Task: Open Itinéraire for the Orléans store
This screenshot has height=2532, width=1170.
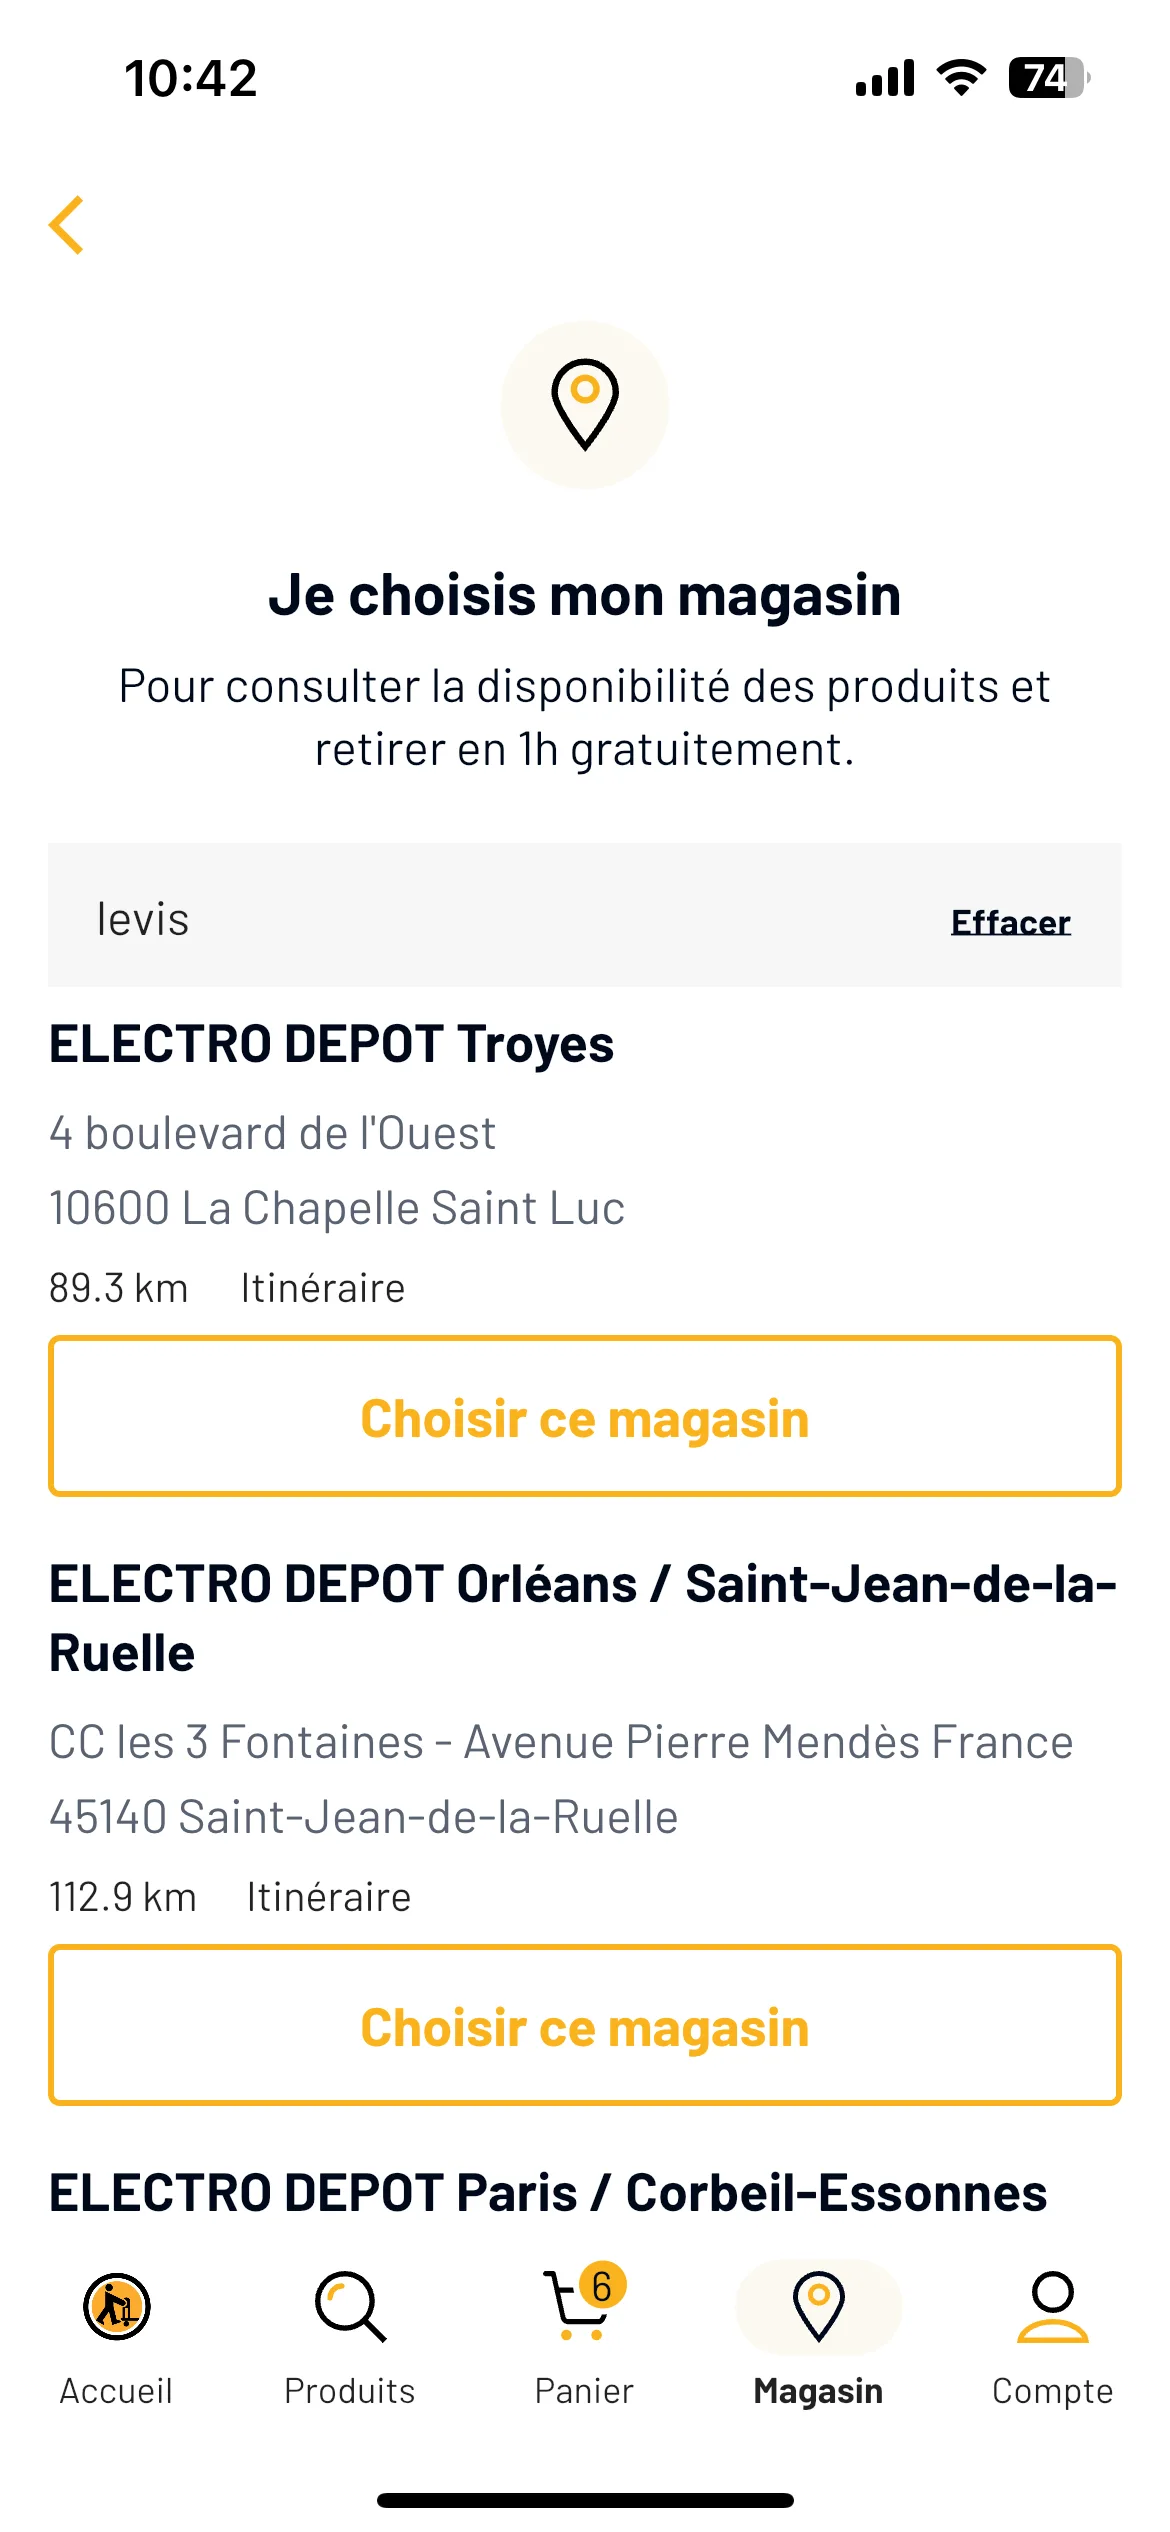Action: point(329,1897)
